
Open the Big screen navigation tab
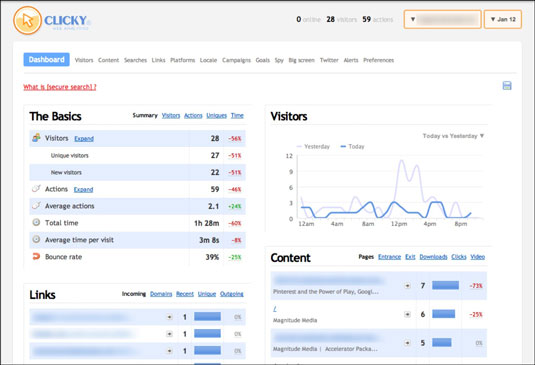(x=302, y=60)
